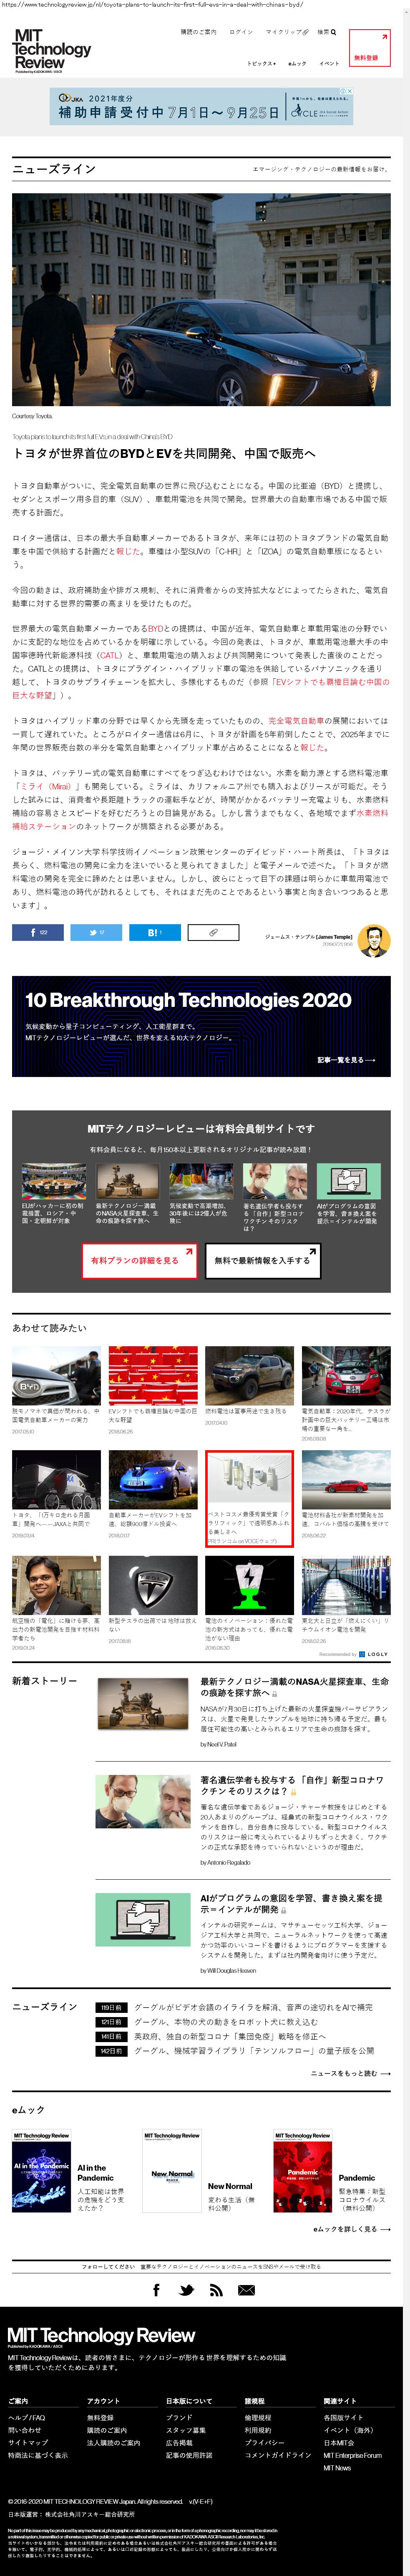Open ログイン in the top nav
Image resolution: width=410 pixels, height=2576 pixels.
(x=241, y=32)
